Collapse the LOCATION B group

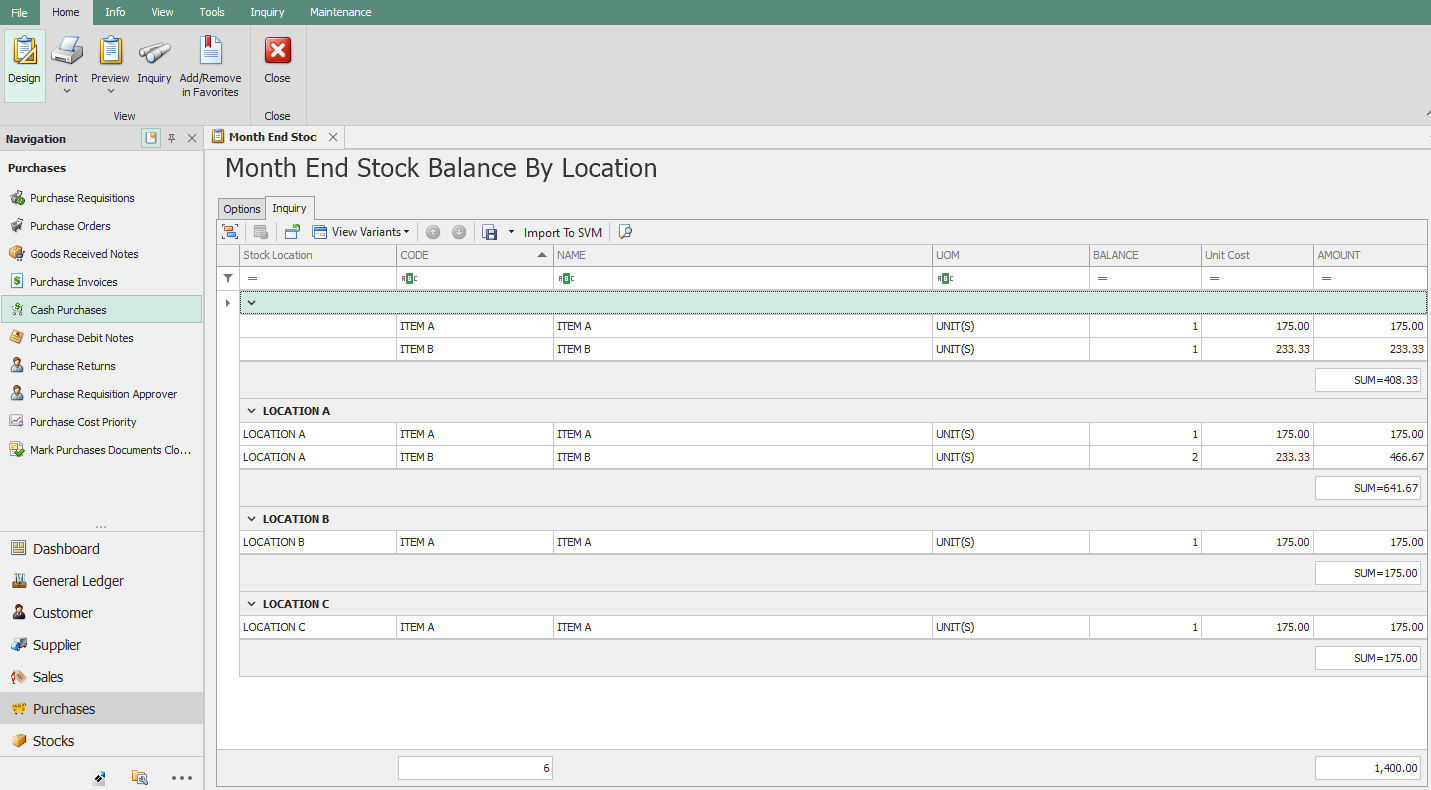[x=251, y=519]
